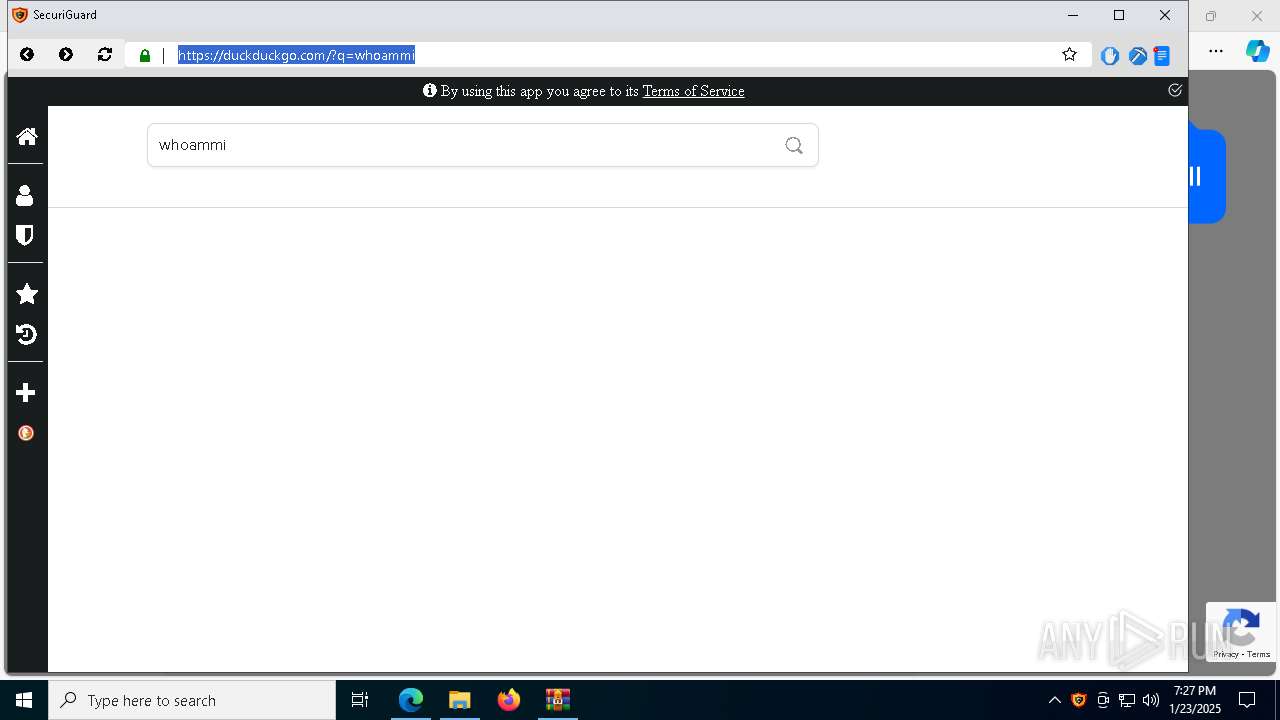The width and height of the screenshot is (1280, 720).
Task: Switch to Microsoft Edge on the taskbar
Action: pos(411,700)
